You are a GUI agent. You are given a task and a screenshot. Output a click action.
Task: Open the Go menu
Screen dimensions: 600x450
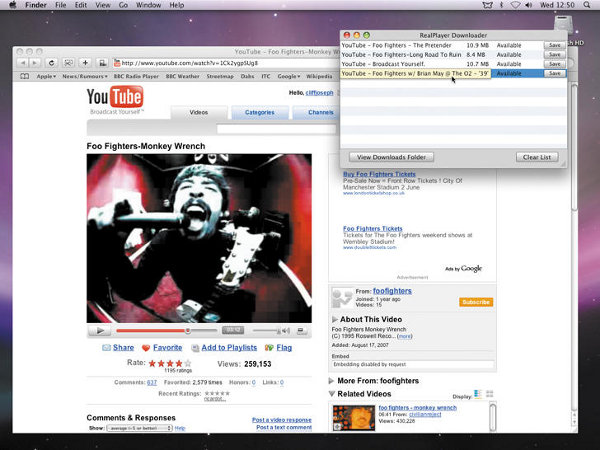pos(123,5)
